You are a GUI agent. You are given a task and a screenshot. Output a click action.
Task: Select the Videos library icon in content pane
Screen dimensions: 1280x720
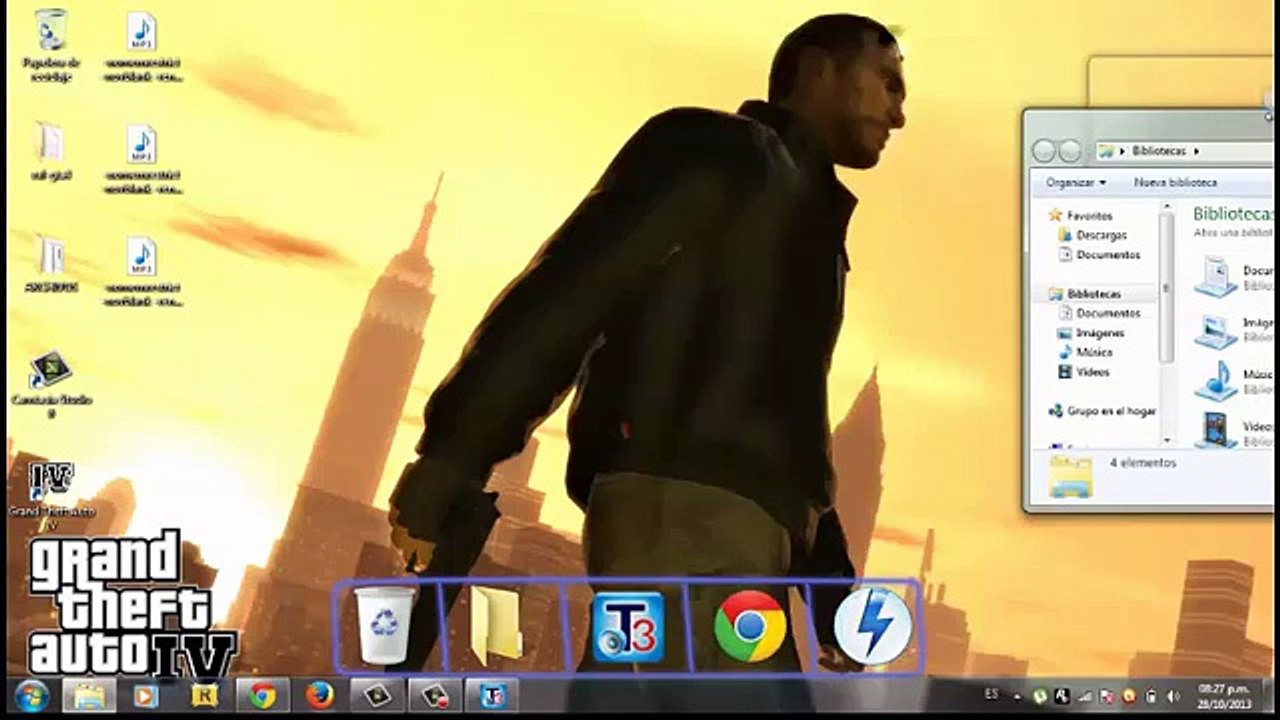click(x=1216, y=430)
